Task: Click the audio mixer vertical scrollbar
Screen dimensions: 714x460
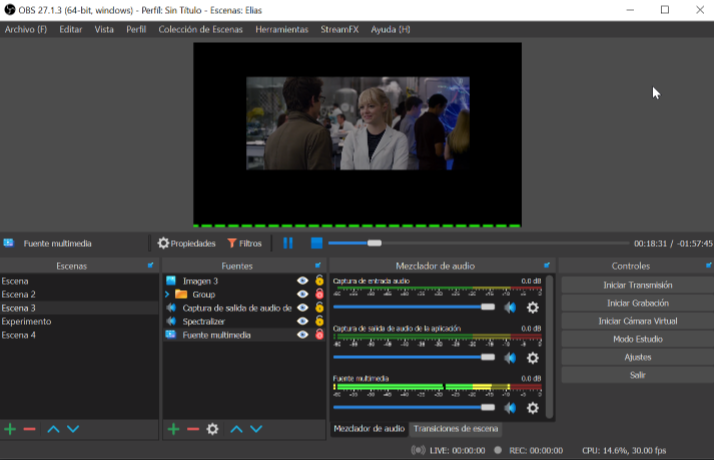Action: click(x=549, y=346)
